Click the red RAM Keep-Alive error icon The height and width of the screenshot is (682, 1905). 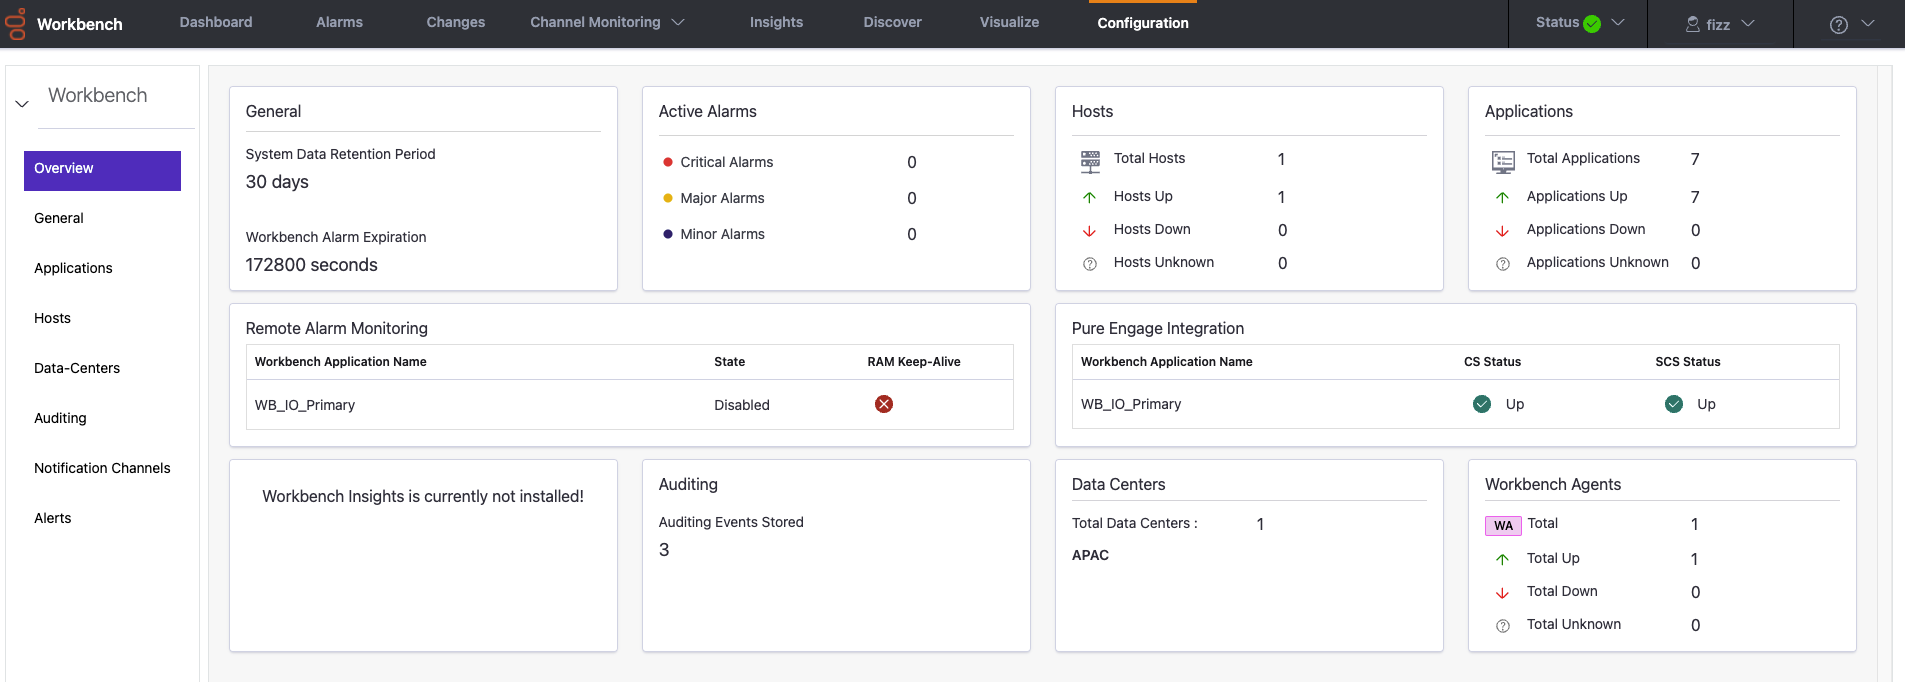click(x=884, y=404)
